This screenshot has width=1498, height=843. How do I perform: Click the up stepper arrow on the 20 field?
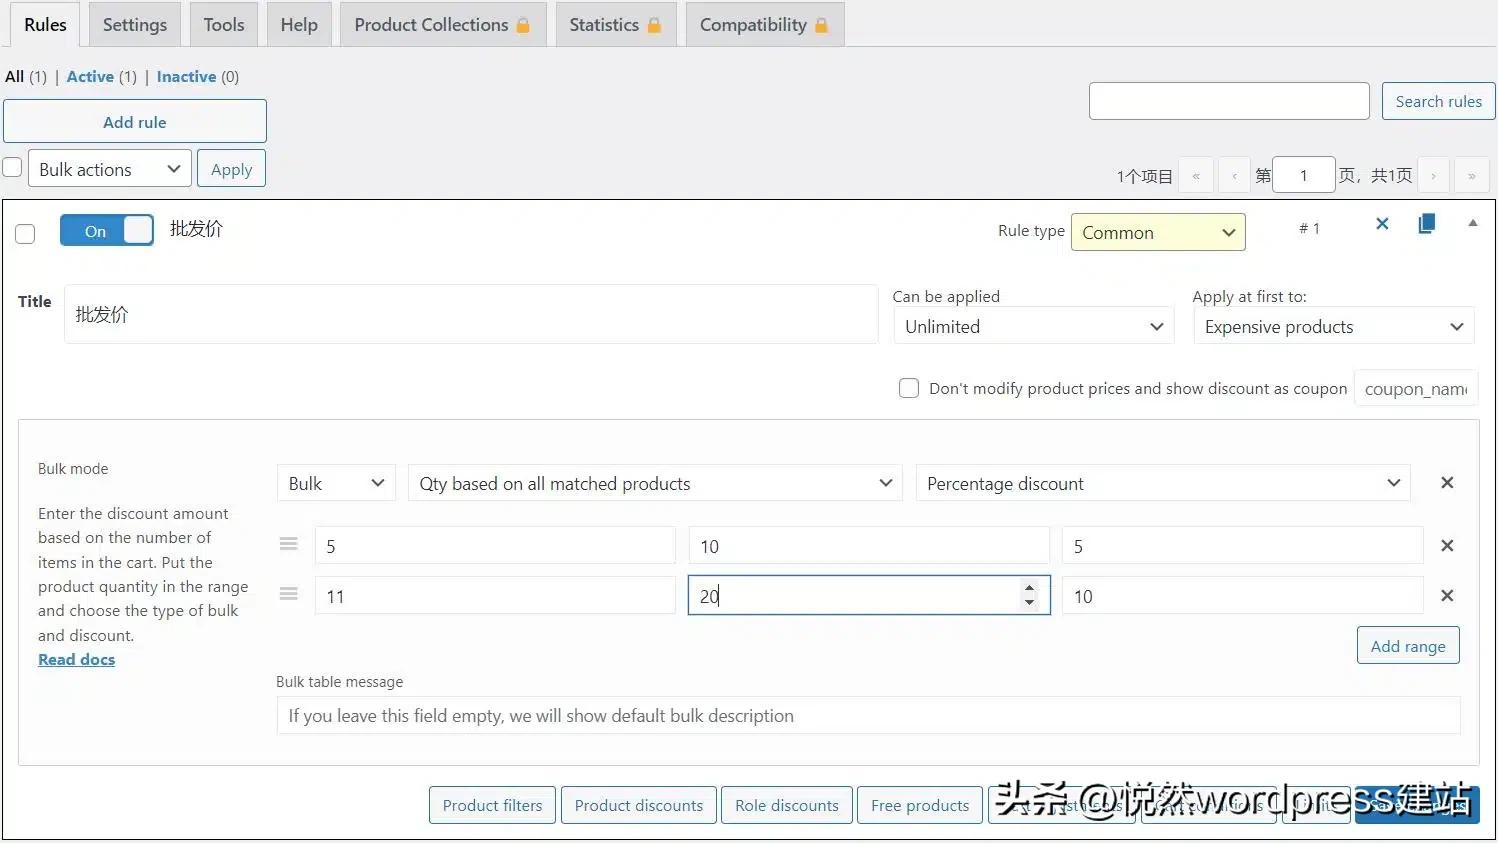tap(1030, 589)
